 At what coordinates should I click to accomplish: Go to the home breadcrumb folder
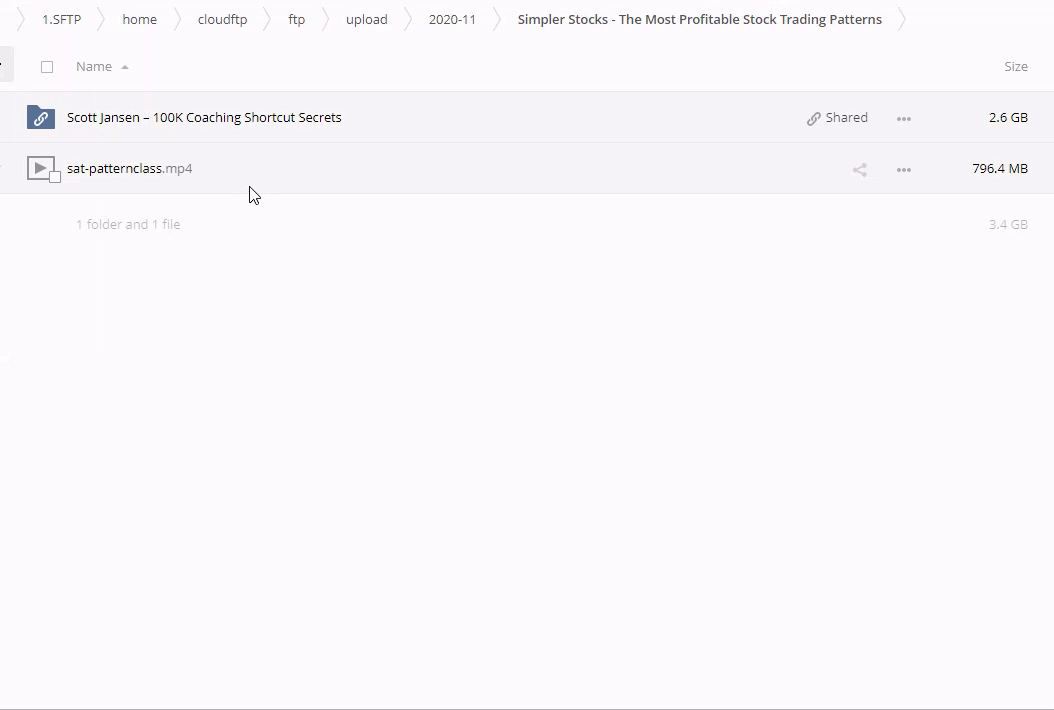point(139,20)
